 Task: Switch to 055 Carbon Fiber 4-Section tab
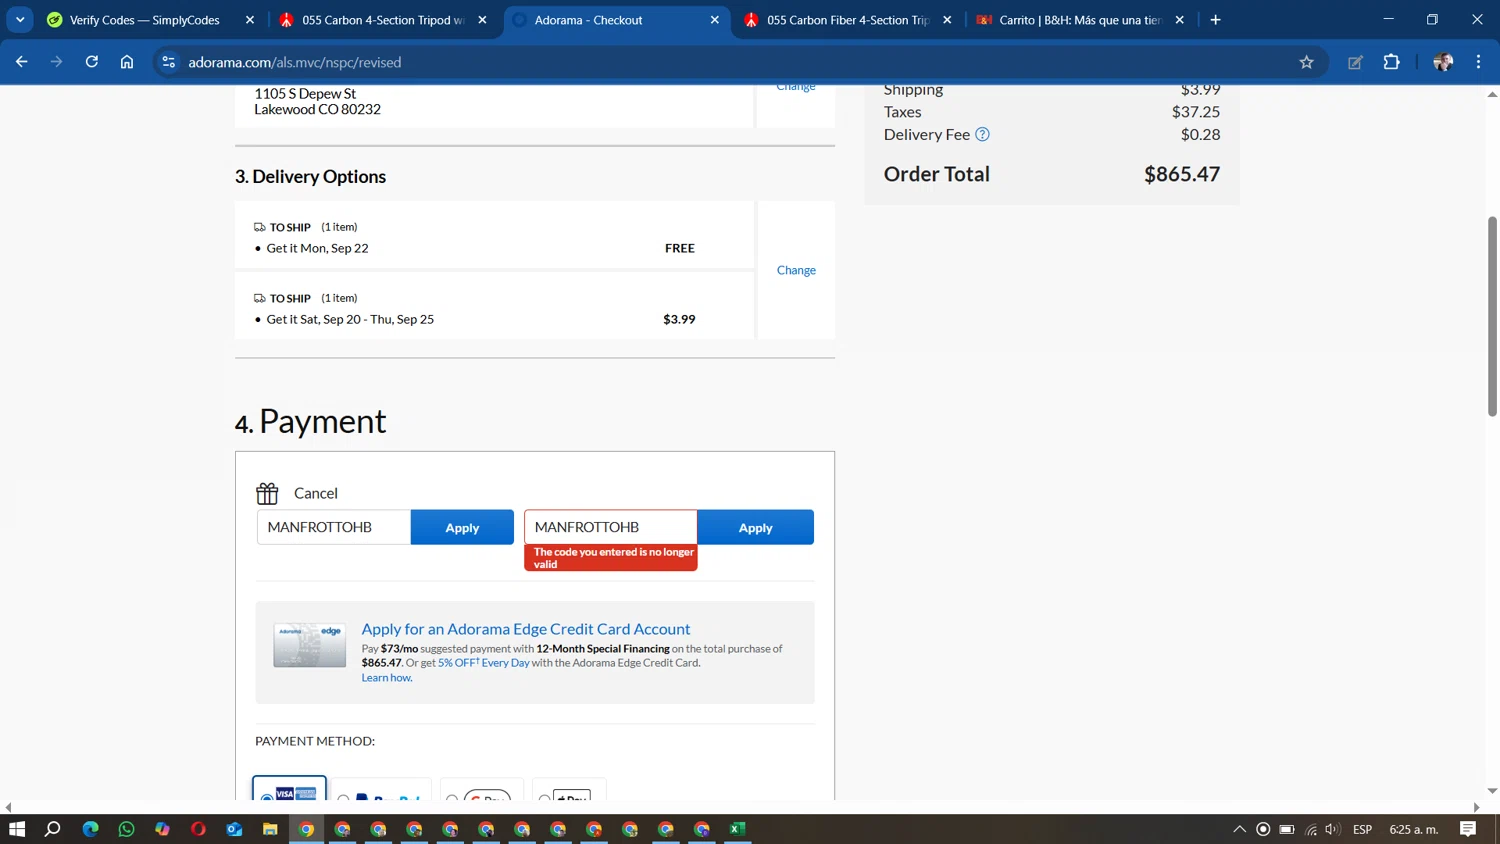point(848,20)
